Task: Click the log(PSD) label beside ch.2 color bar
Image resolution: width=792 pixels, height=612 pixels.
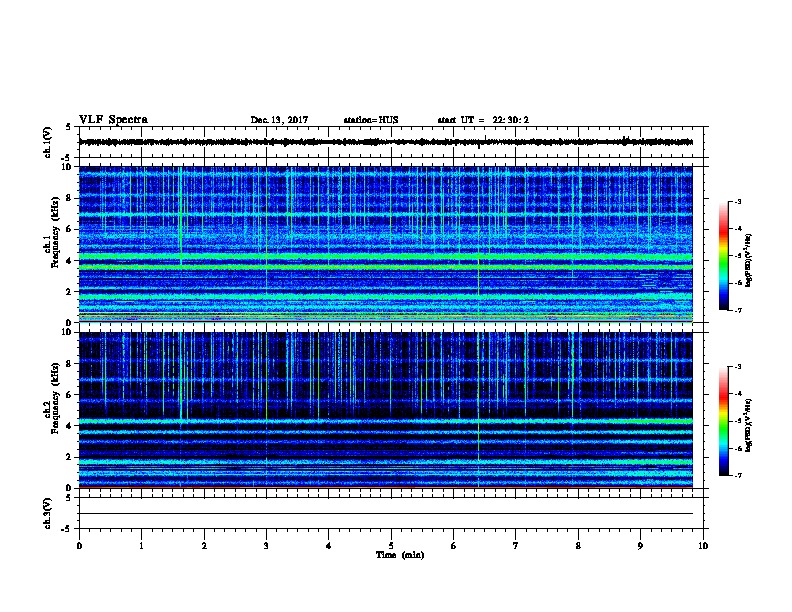Action: (749, 425)
